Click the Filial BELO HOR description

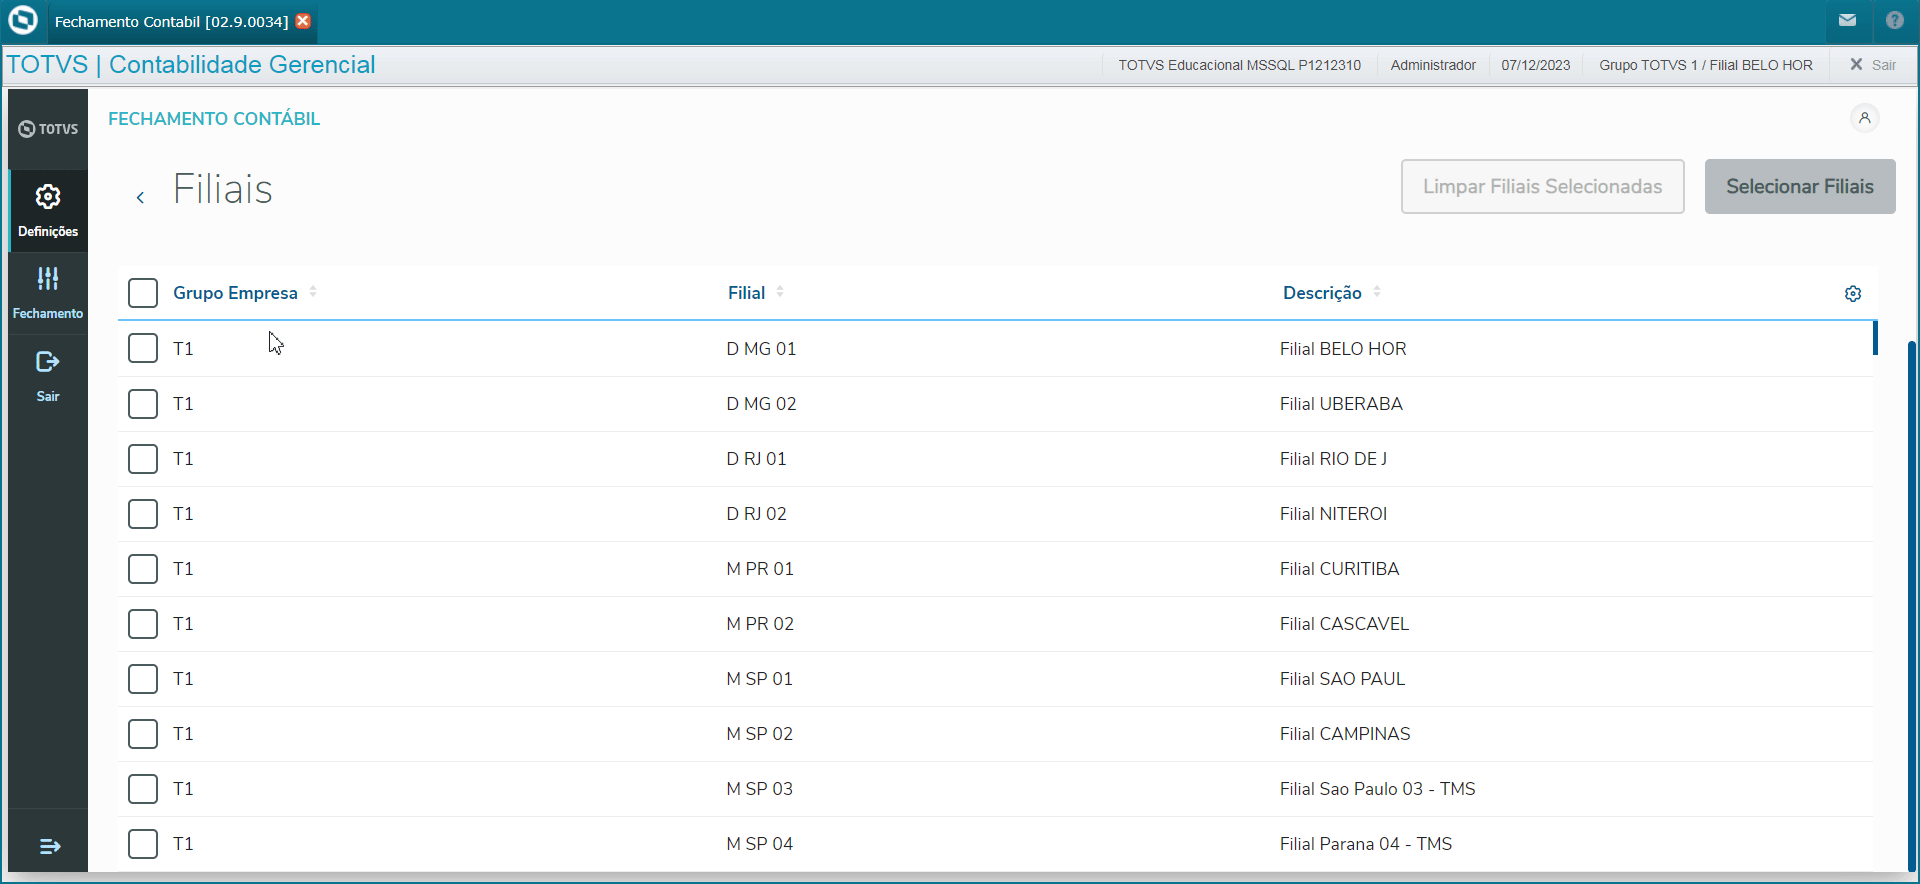(1343, 349)
